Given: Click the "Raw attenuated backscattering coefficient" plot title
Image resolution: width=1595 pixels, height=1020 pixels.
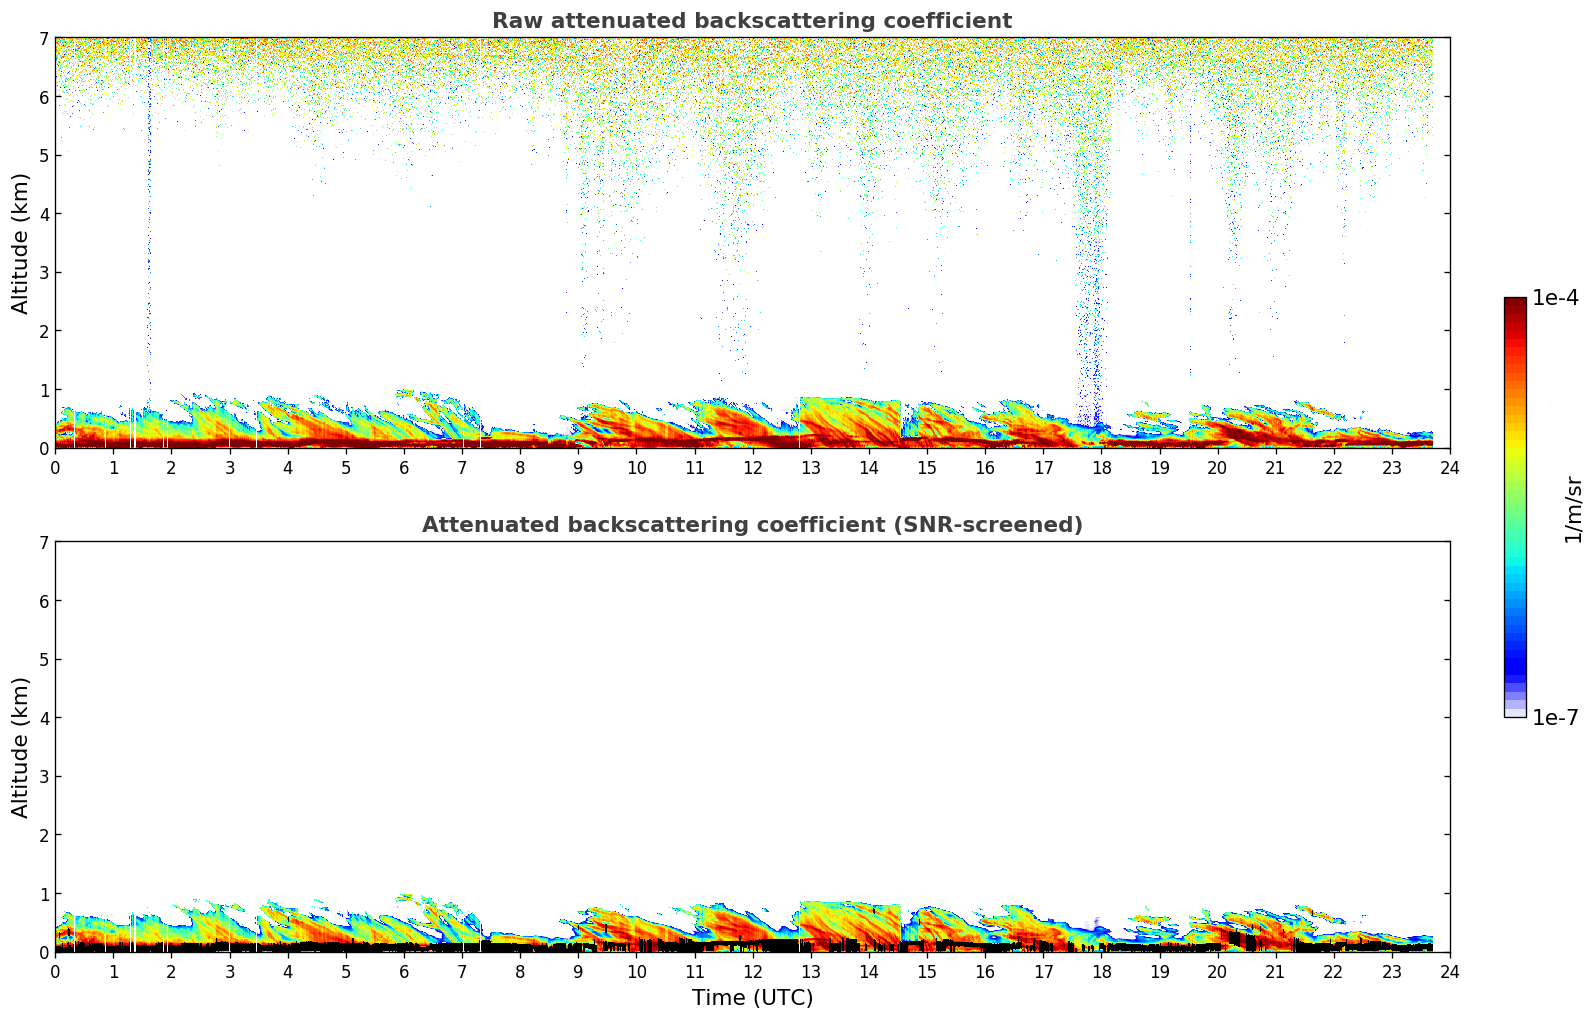Looking at the screenshot, I should tap(751, 21).
